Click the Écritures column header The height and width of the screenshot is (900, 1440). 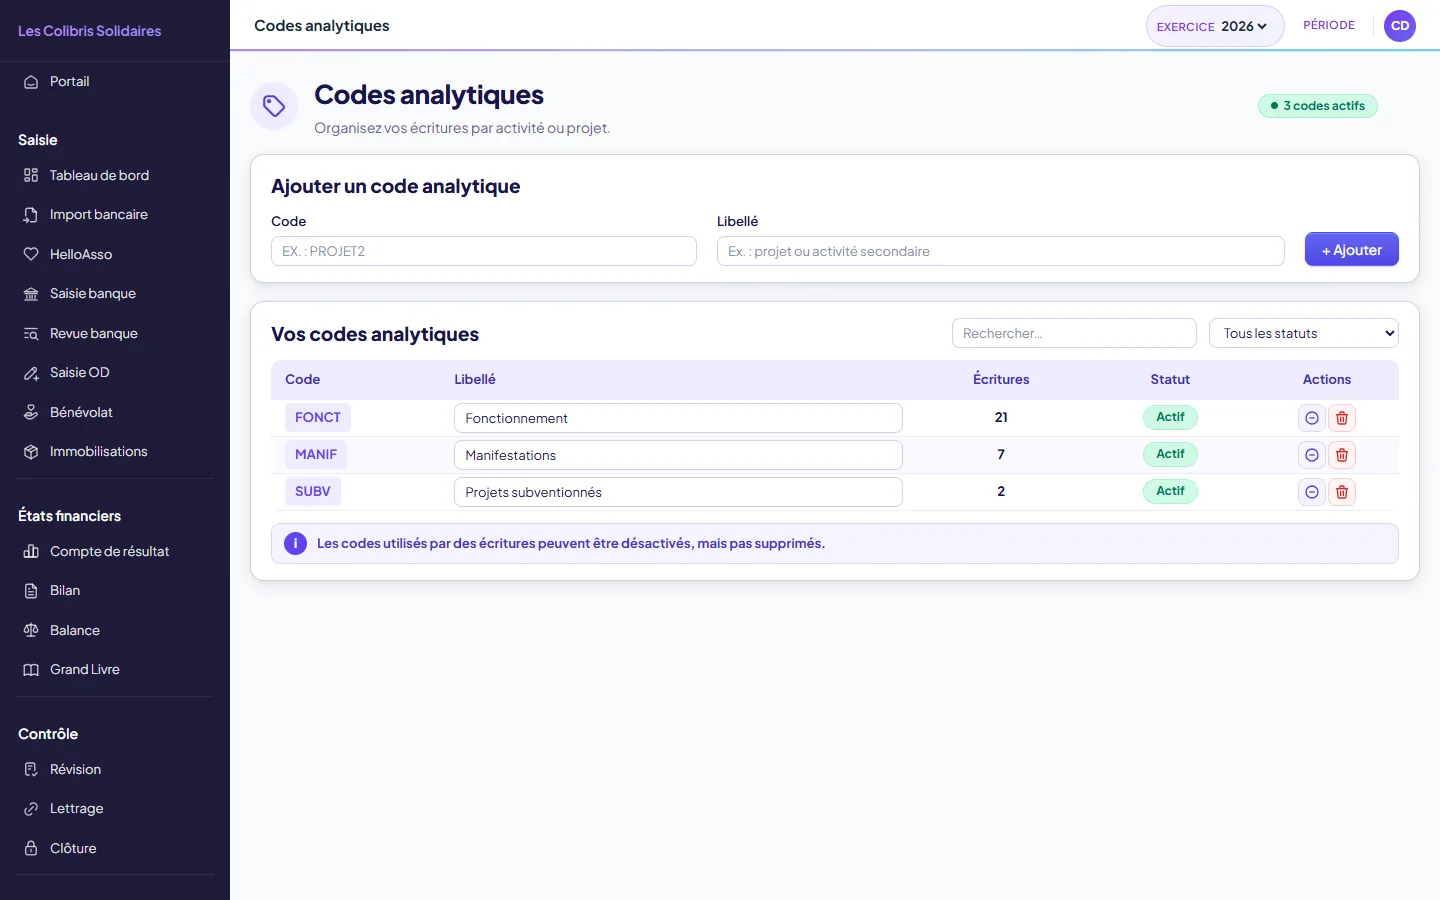tap(1001, 379)
